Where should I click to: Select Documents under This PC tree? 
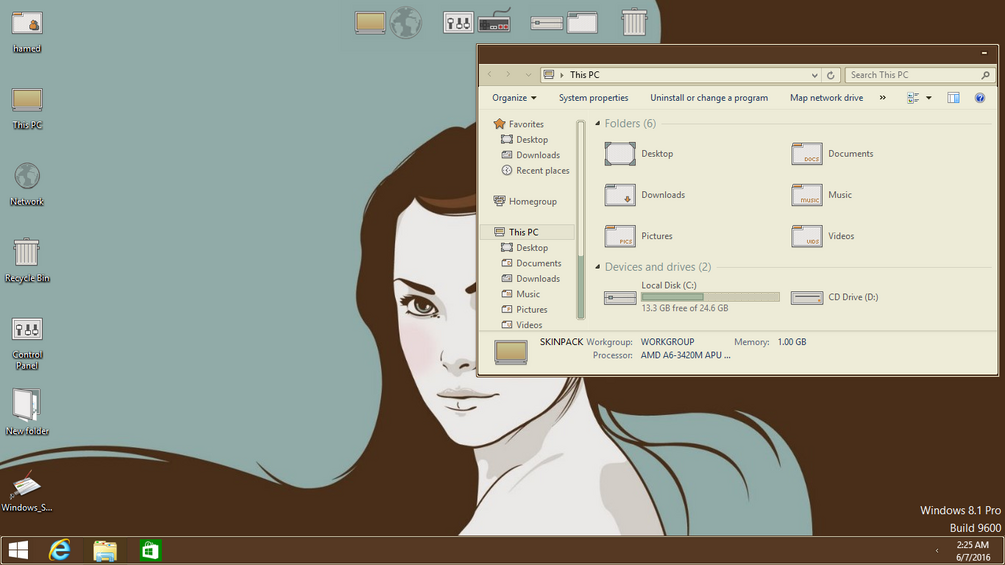click(x=531, y=263)
